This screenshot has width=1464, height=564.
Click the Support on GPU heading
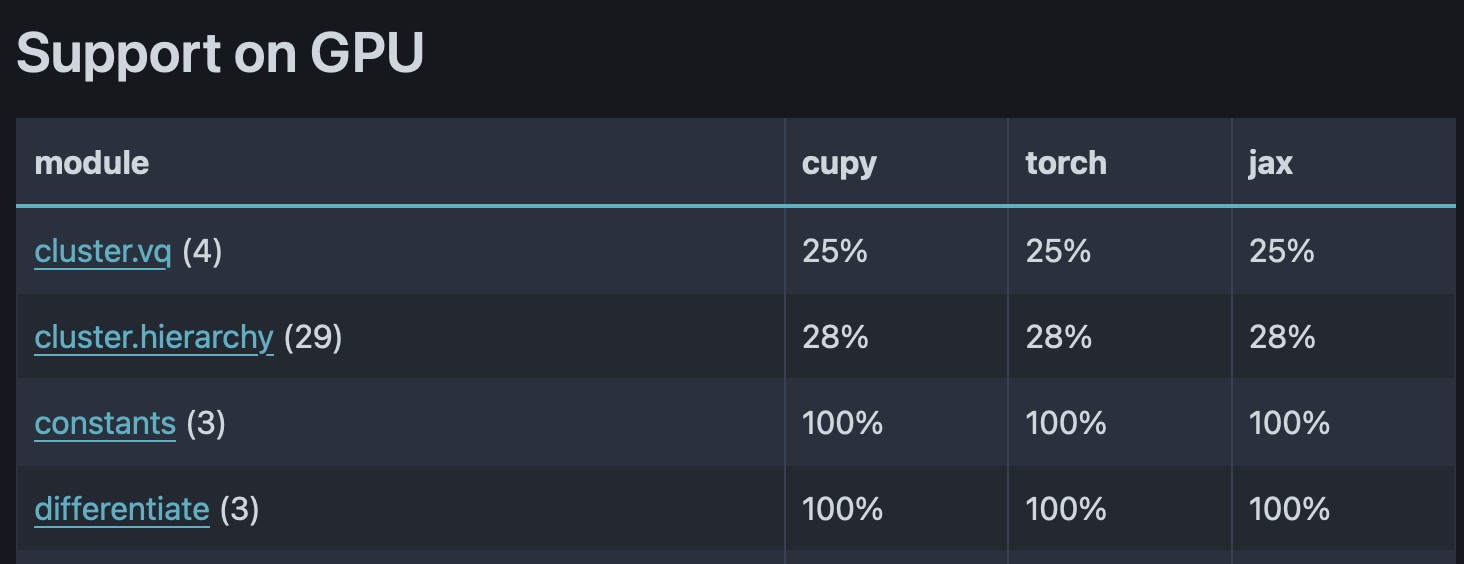(220, 54)
